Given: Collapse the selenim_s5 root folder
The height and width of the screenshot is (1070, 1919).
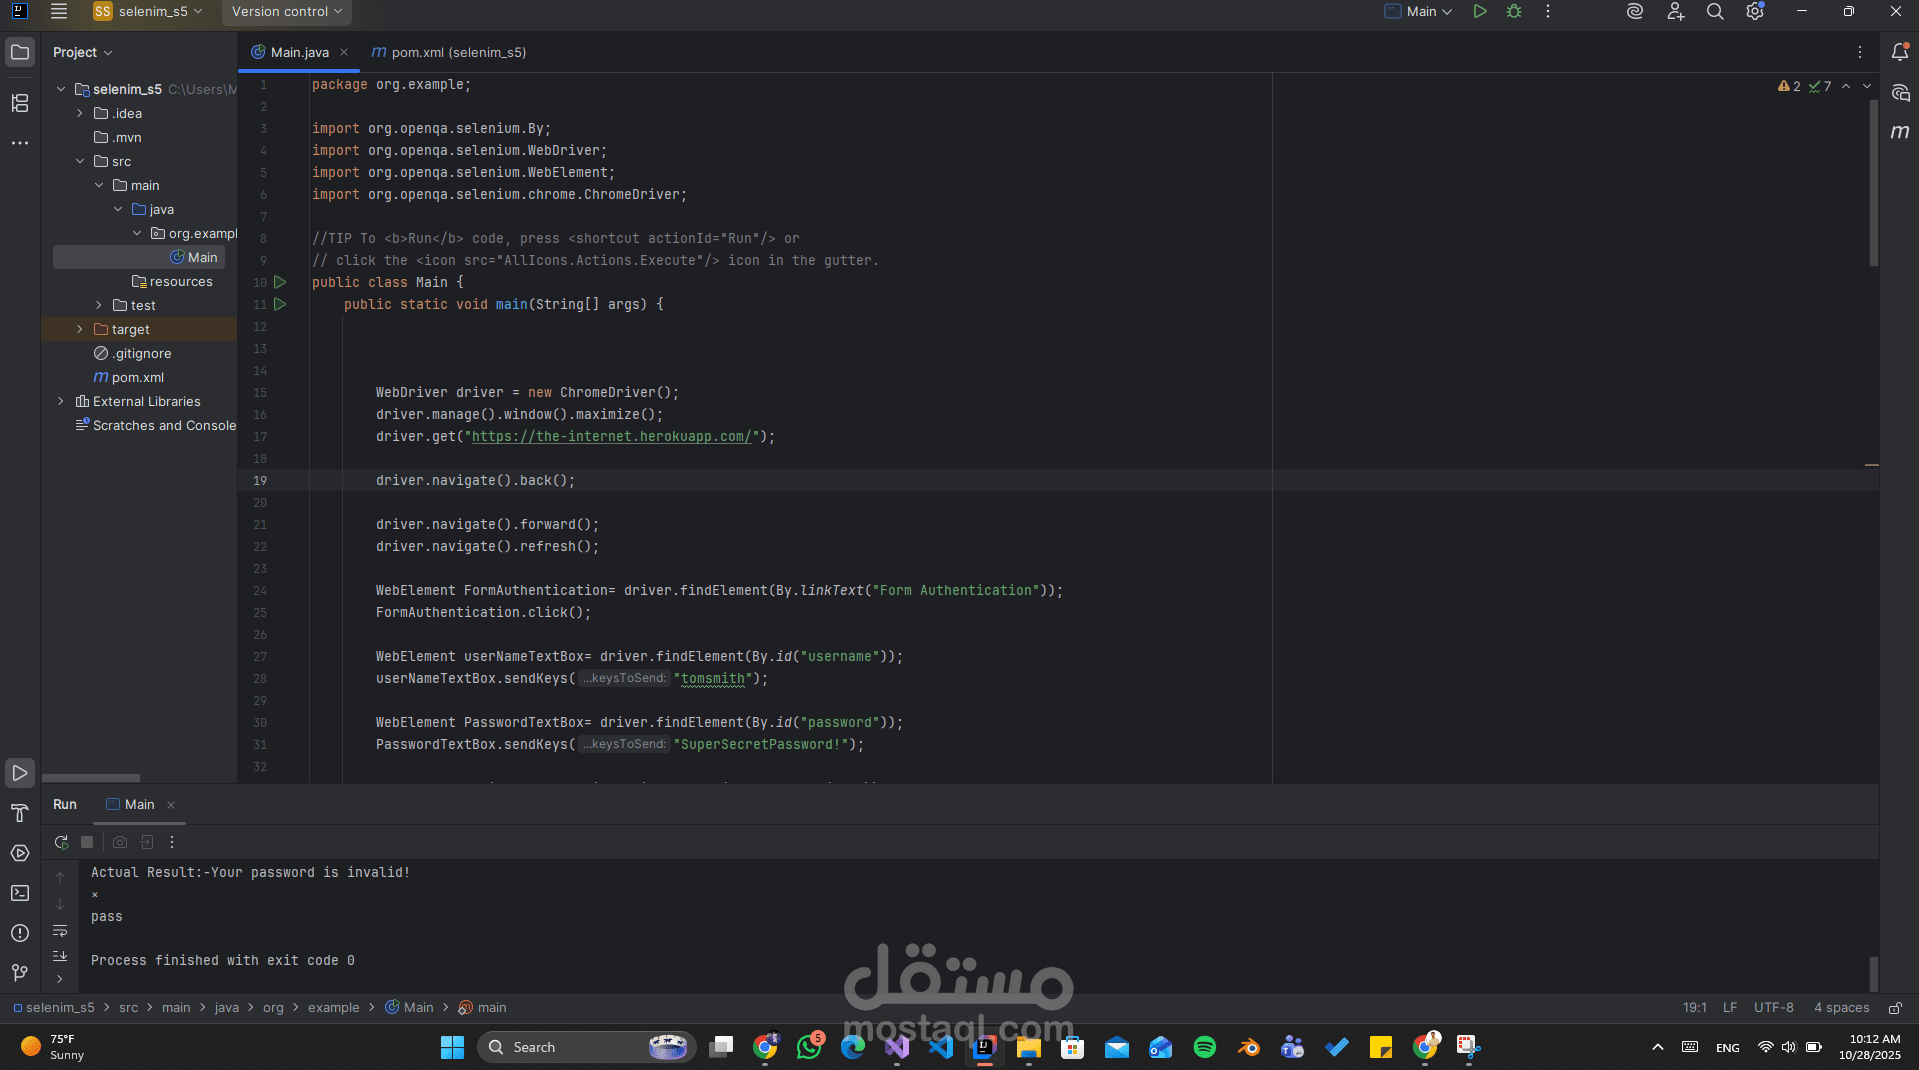Looking at the screenshot, I should point(61,89).
